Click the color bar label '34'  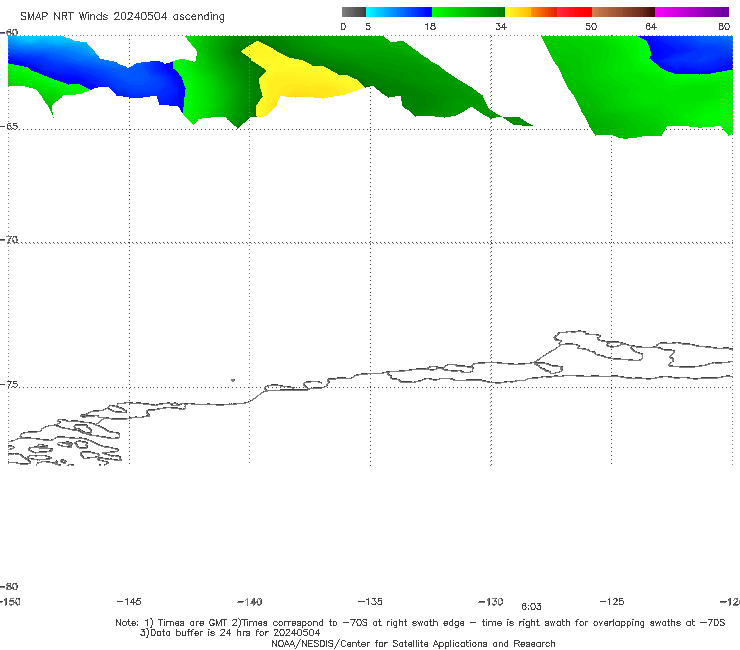point(501,26)
